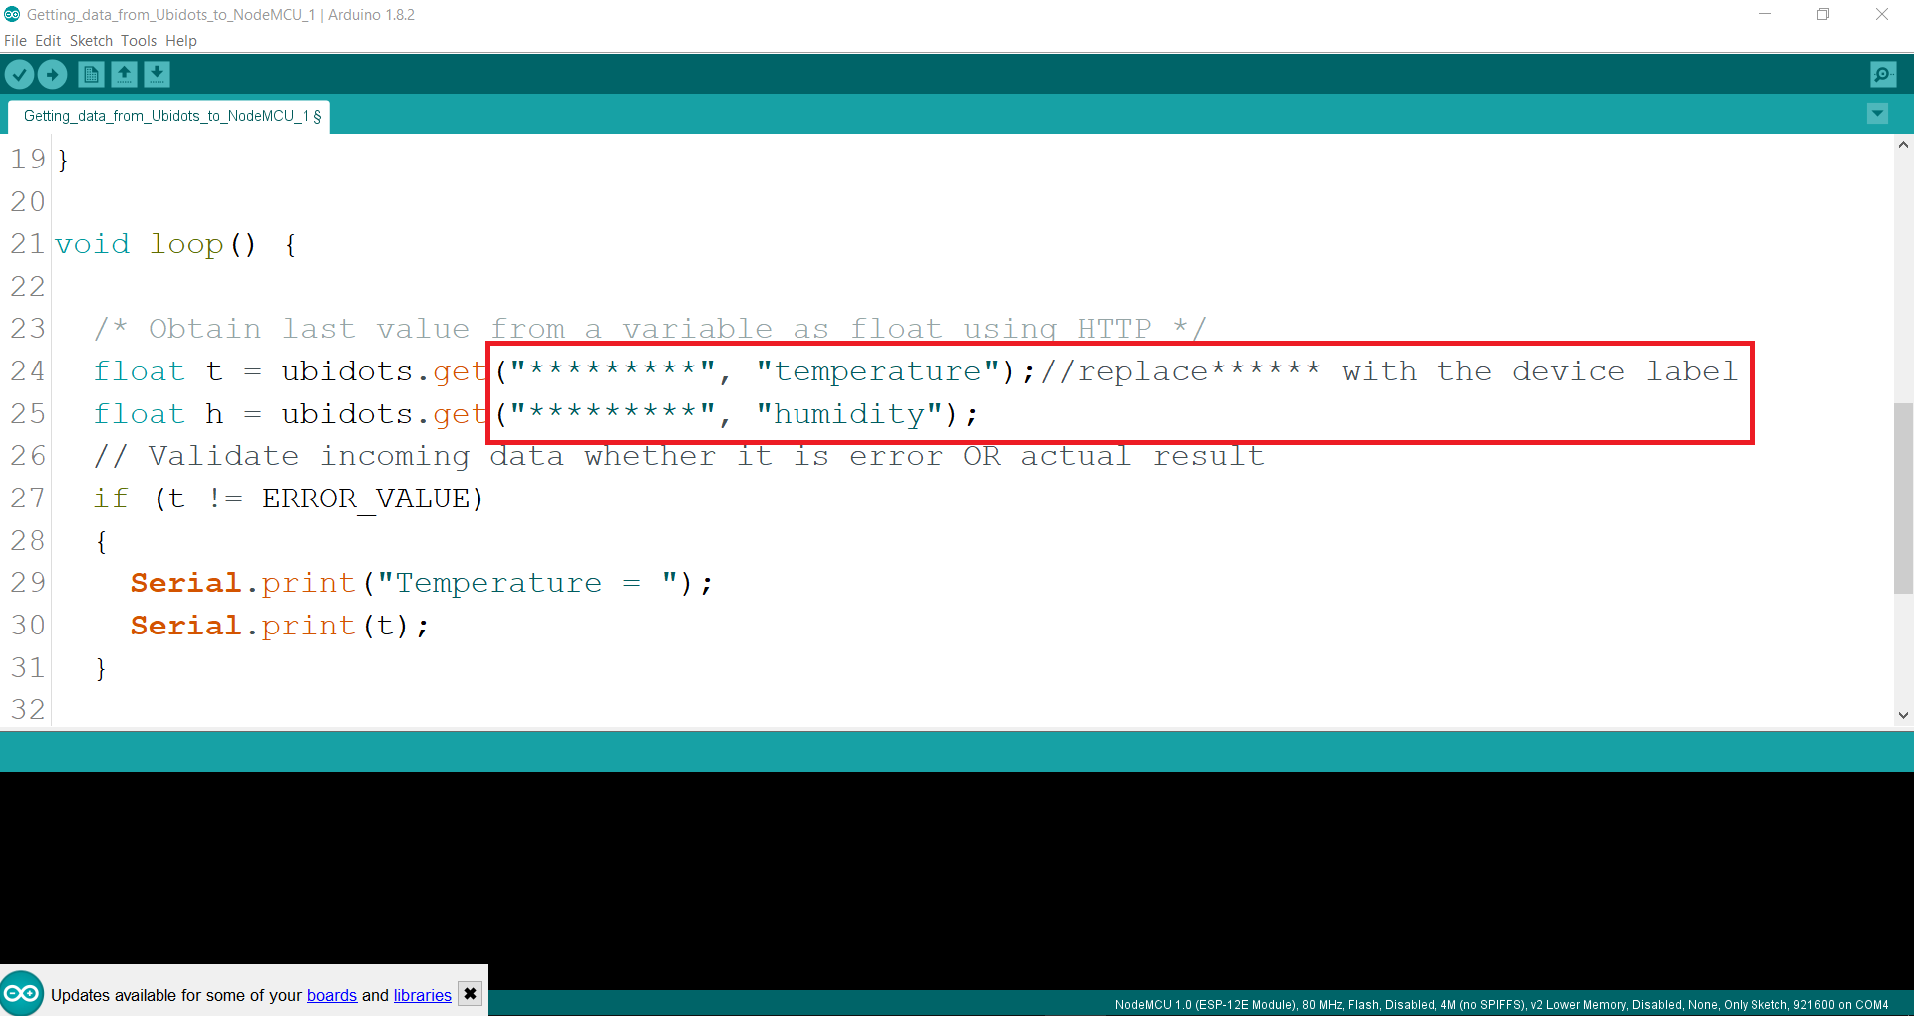Create a New sketch via toolbar icon
The height and width of the screenshot is (1016, 1920).
(x=91, y=74)
